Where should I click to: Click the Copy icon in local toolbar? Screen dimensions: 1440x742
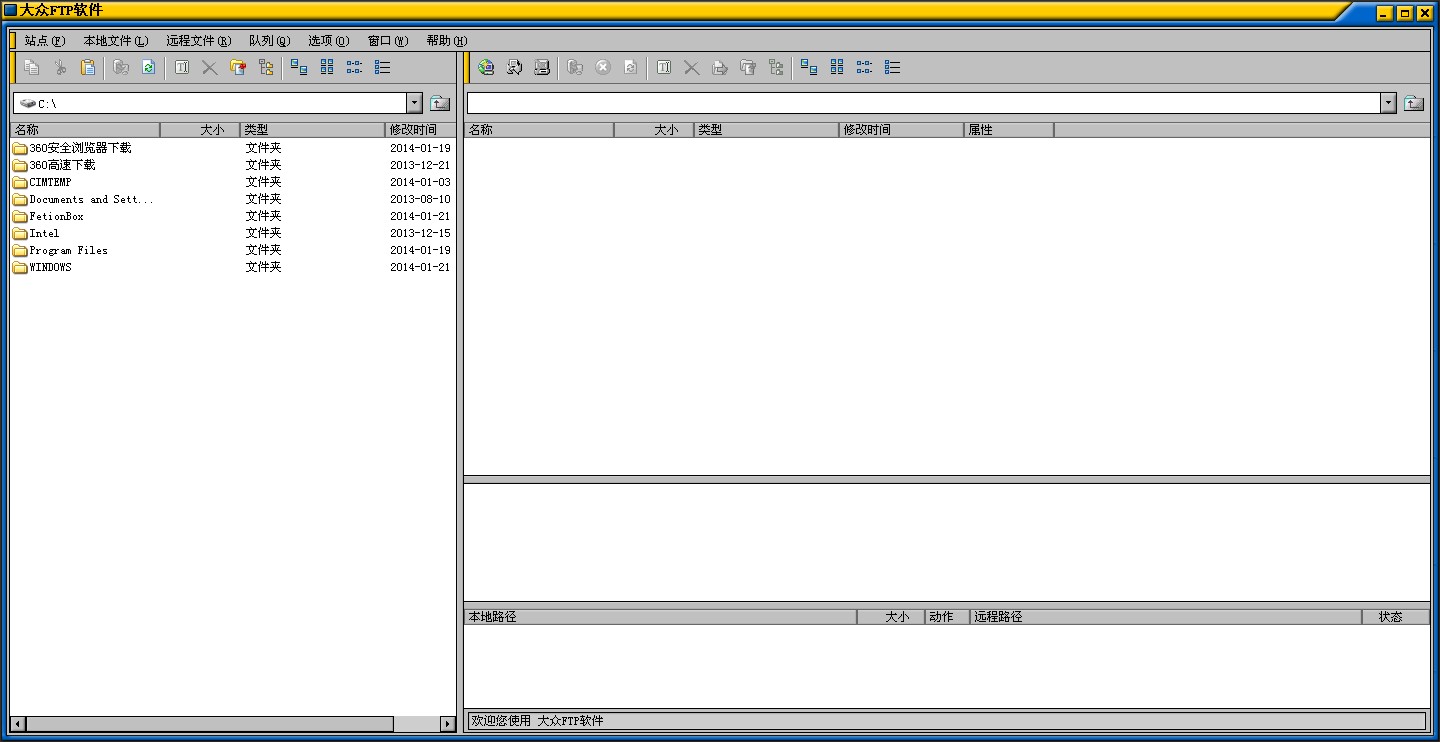(x=32, y=67)
